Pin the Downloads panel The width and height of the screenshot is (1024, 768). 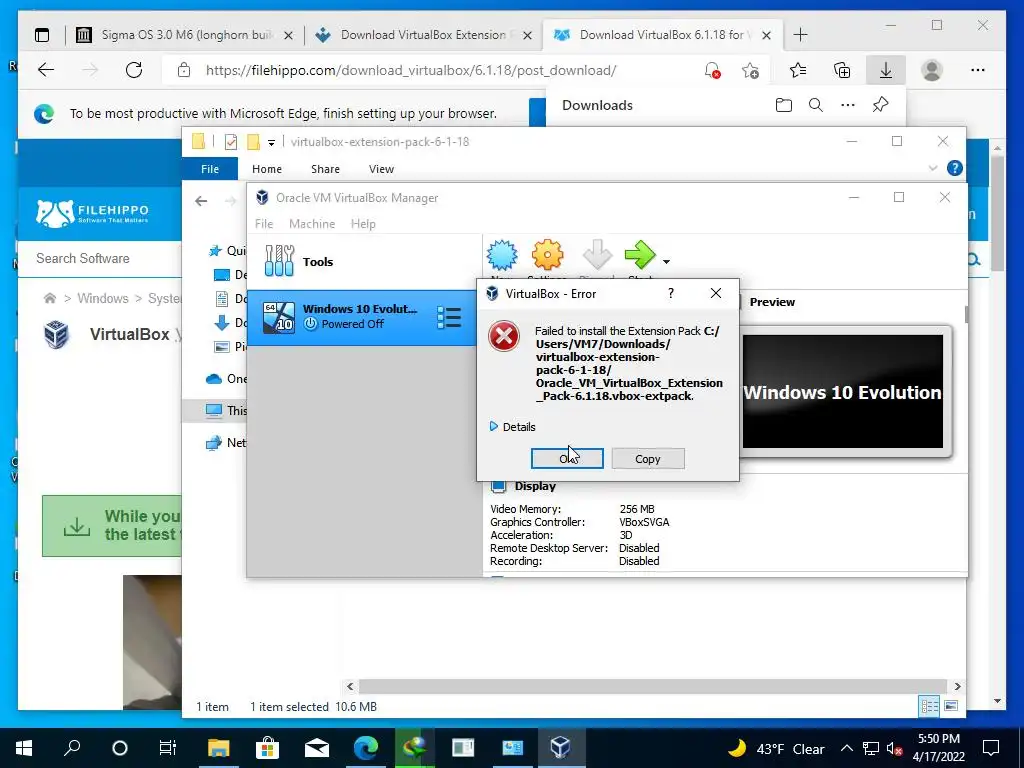pos(880,104)
